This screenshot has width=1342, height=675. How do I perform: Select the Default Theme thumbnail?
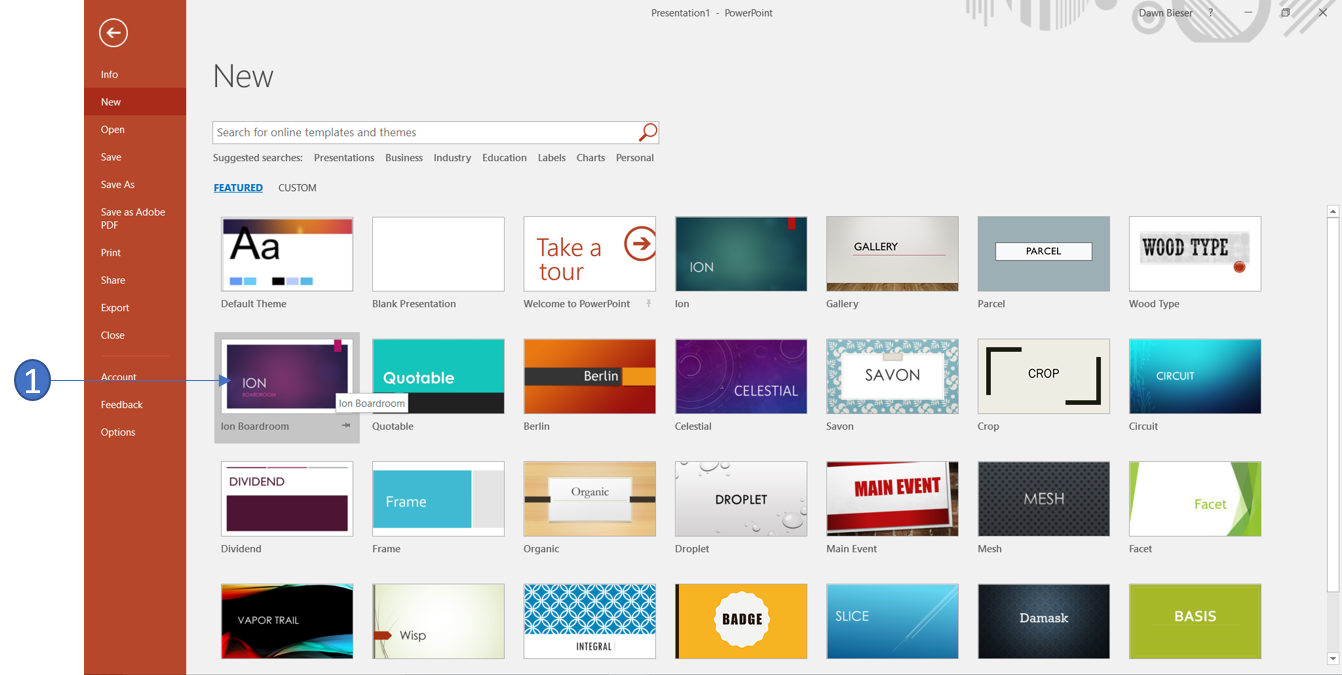click(x=287, y=254)
